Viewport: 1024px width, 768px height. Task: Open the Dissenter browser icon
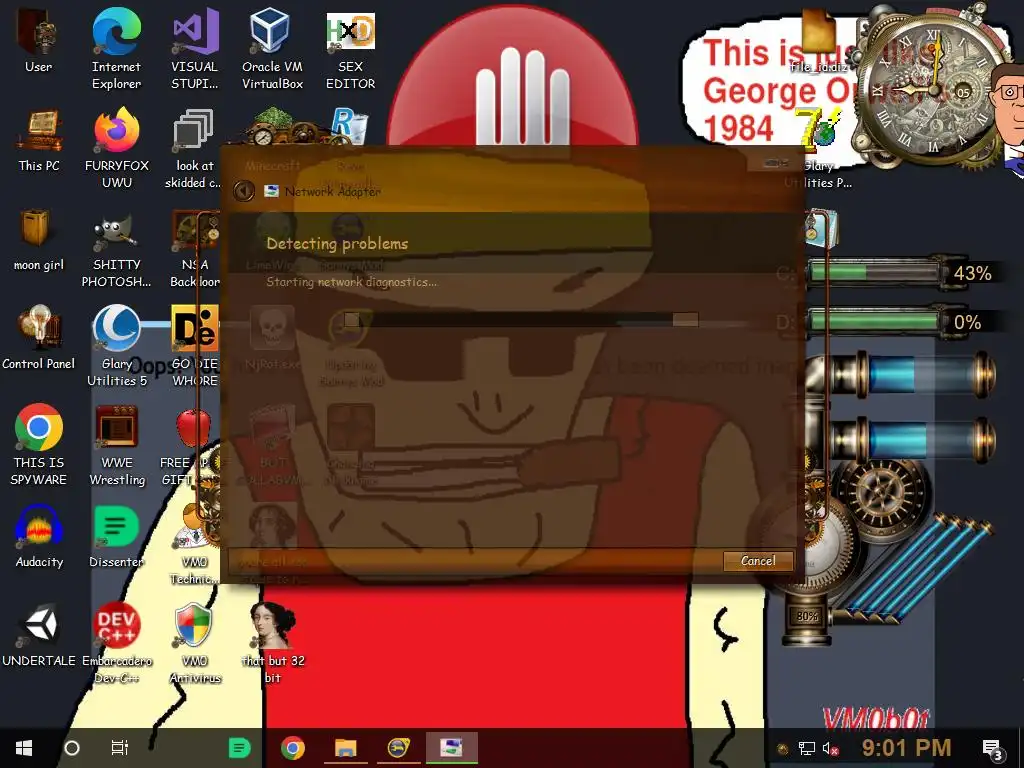click(x=116, y=536)
